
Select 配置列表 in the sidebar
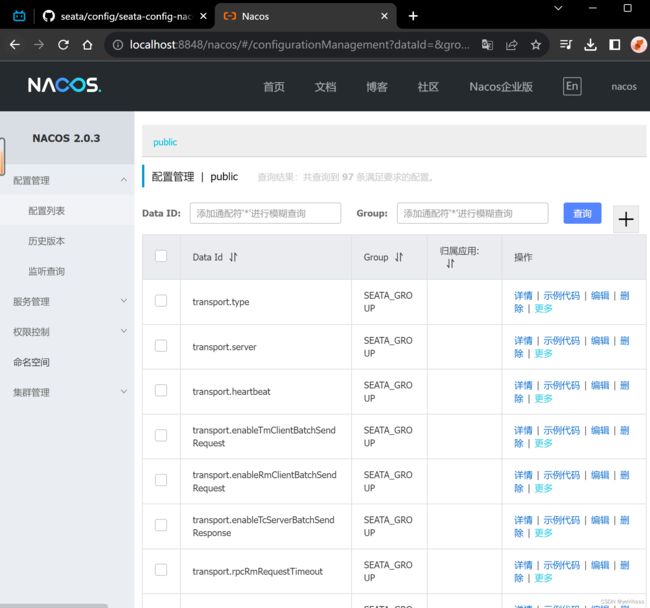pyautogui.click(x=46, y=211)
